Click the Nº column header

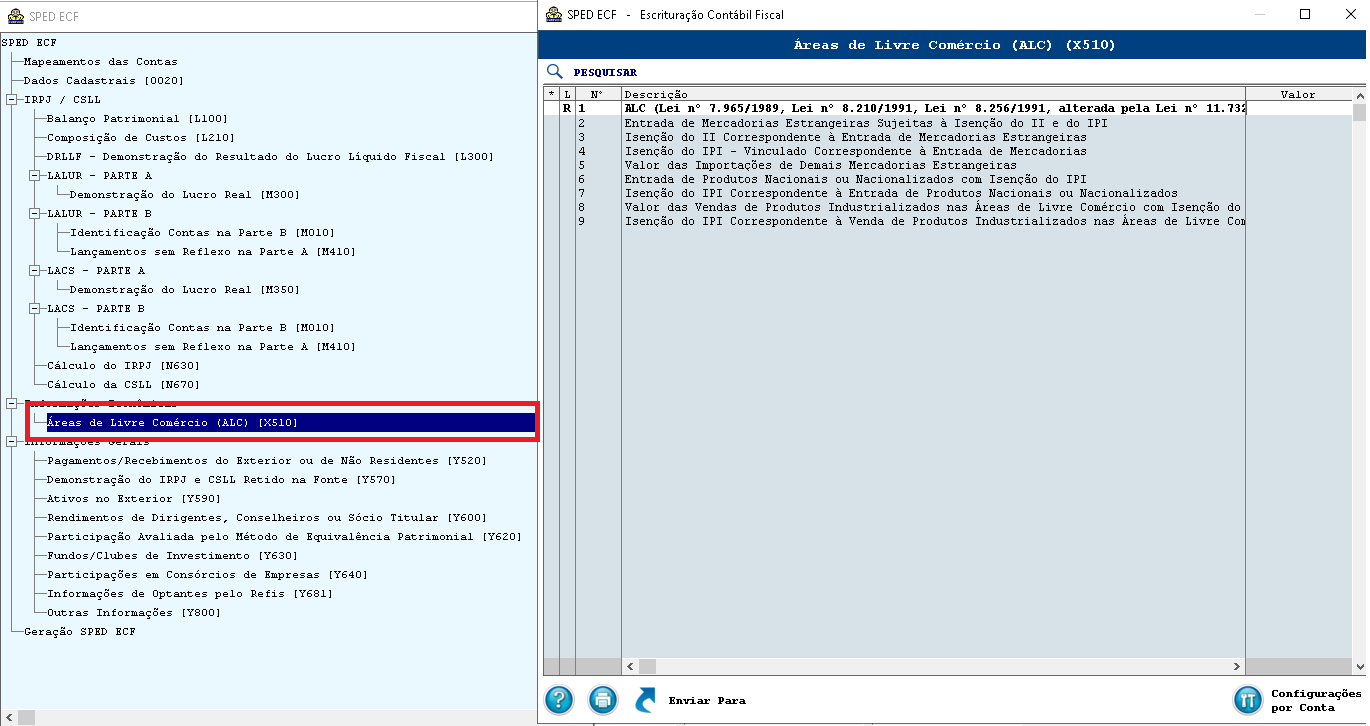pyautogui.click(x=597, y=94)
